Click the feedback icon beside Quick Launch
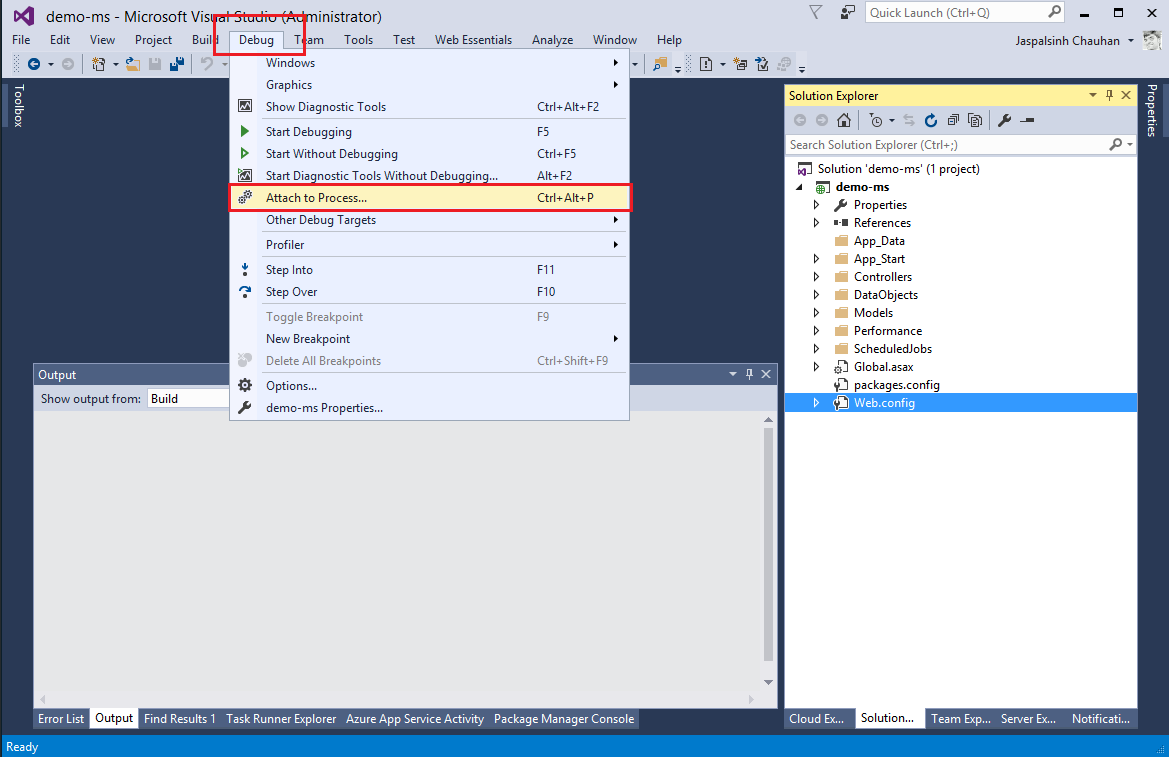The height and width of the screenshot is (759, 1169). 848,12
